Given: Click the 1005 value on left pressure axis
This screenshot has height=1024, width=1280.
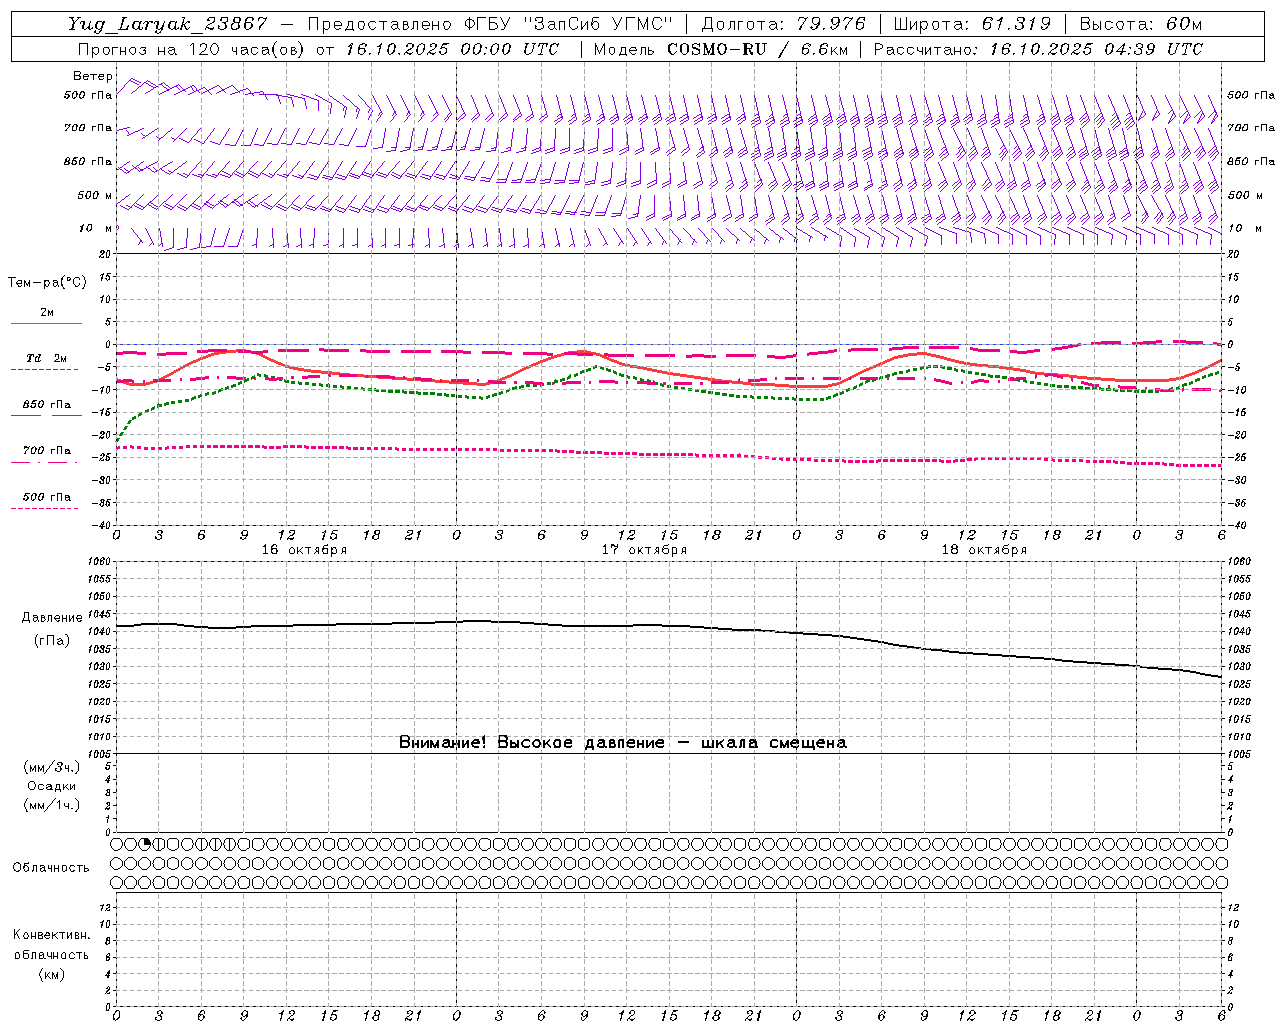Looking at the screenshot, I should [101, 753].
